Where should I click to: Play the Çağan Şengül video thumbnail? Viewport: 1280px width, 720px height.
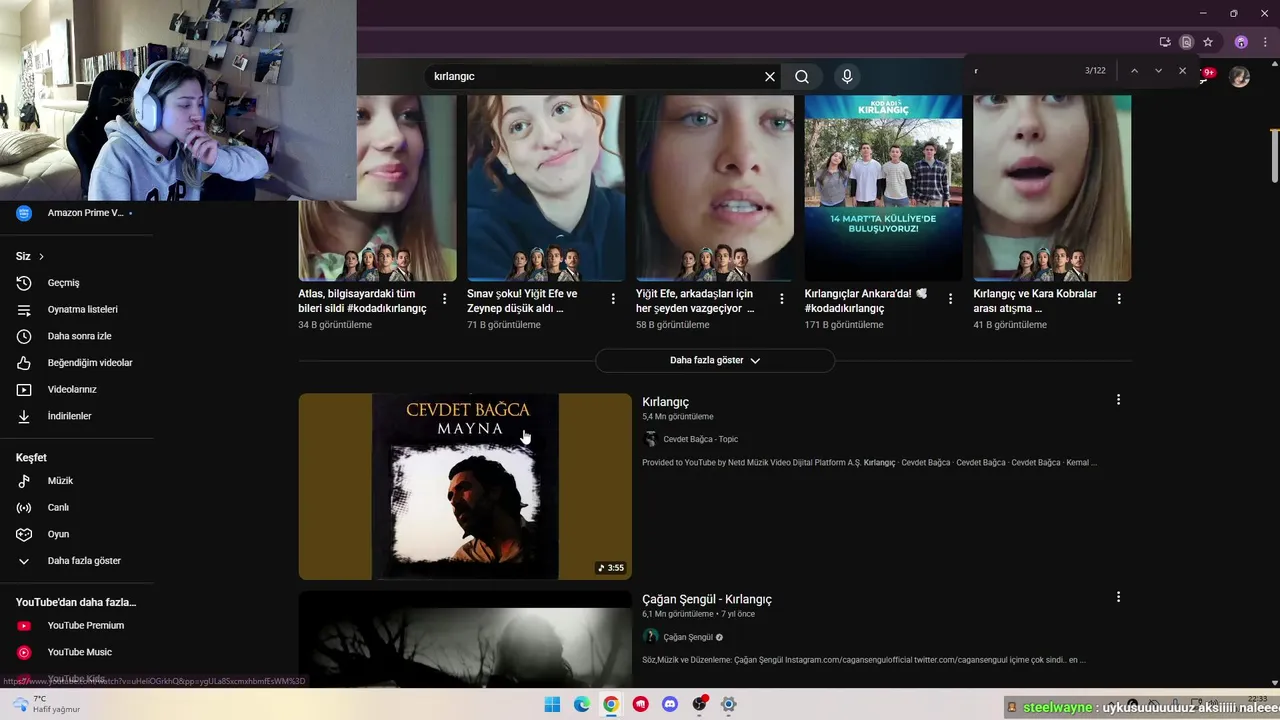tap(465, 638)
